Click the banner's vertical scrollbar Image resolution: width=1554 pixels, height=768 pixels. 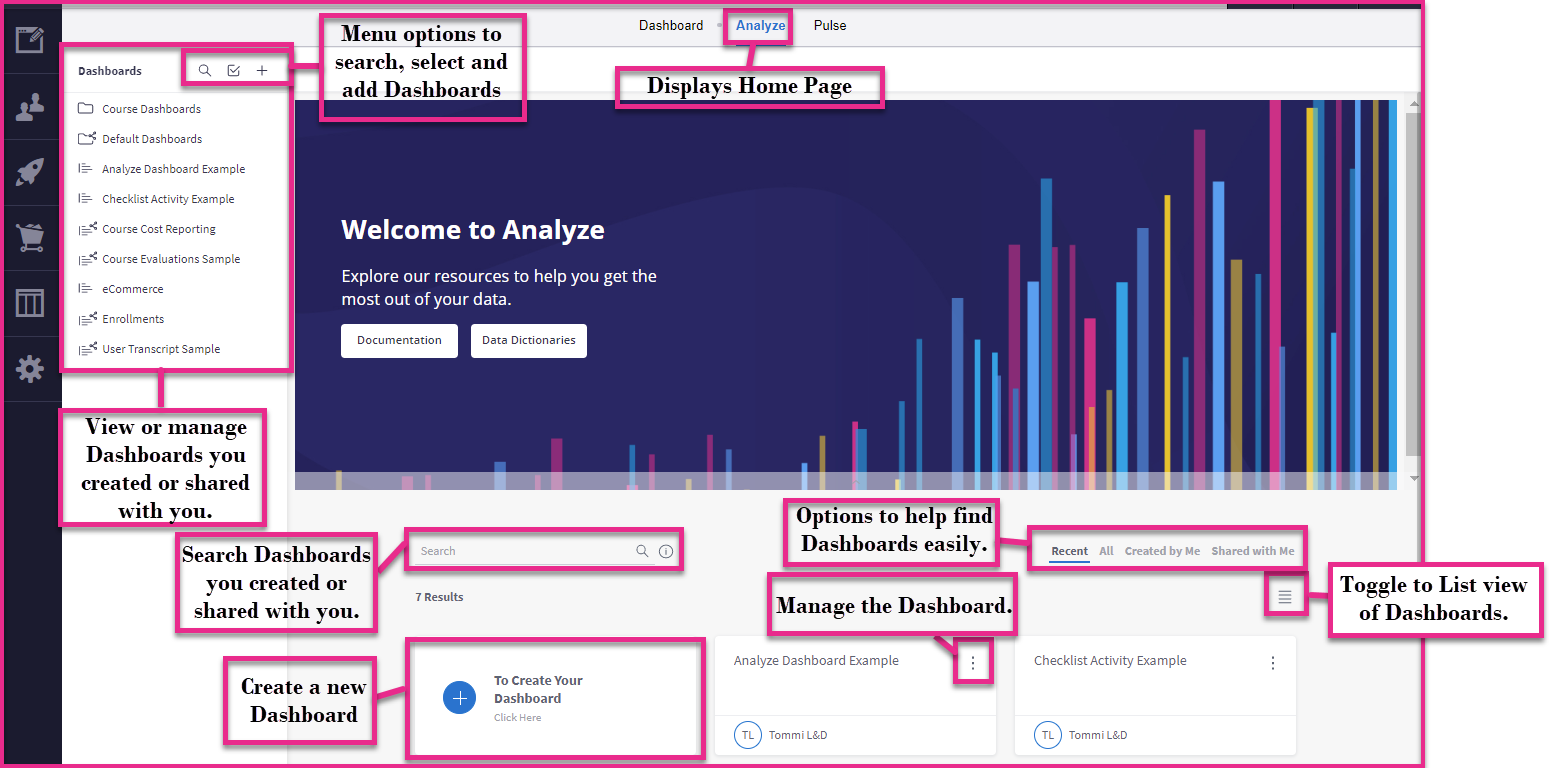(1412, 280)
